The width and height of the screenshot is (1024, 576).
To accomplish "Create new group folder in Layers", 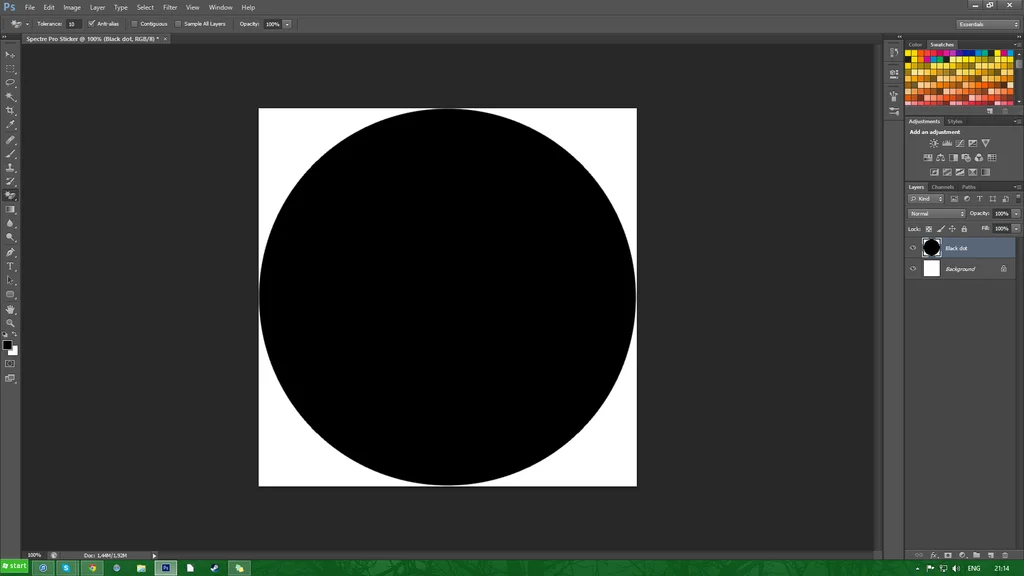I will [976, 555].
